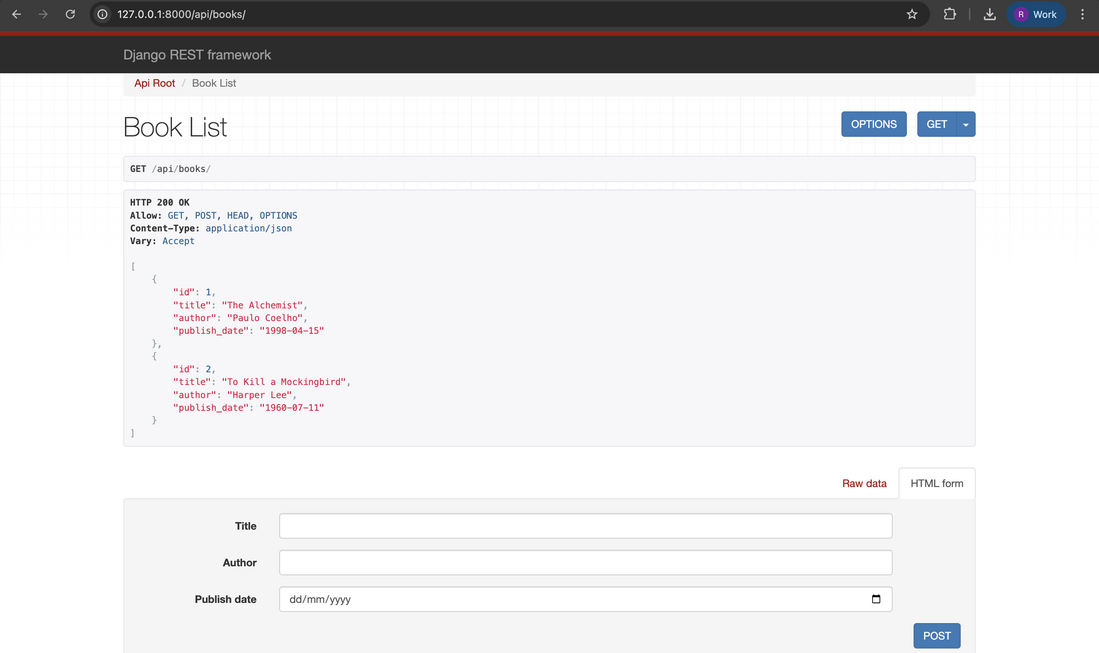Reload the page with the refresh icon
Screen dimensions: 1099x653
[x=70, y=14]
